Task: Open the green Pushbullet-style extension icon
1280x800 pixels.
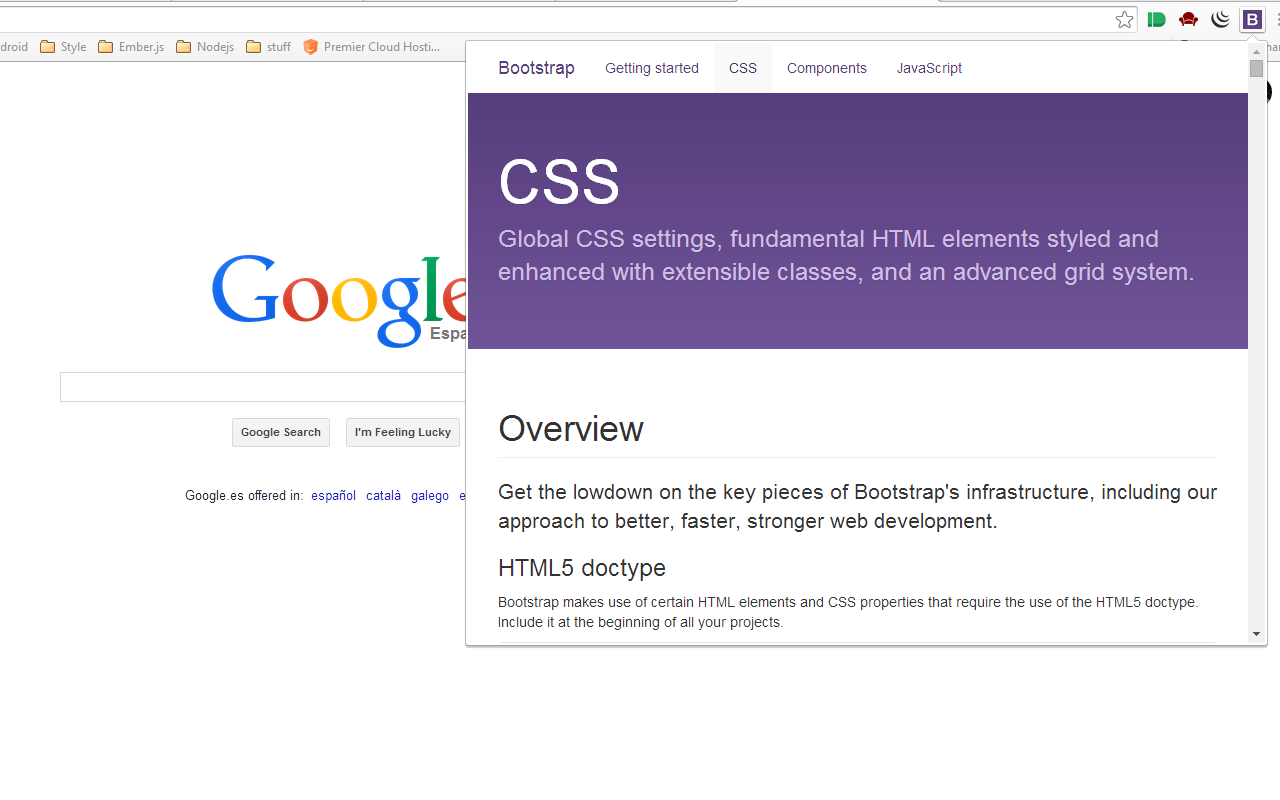Action: click(1157, 19)
